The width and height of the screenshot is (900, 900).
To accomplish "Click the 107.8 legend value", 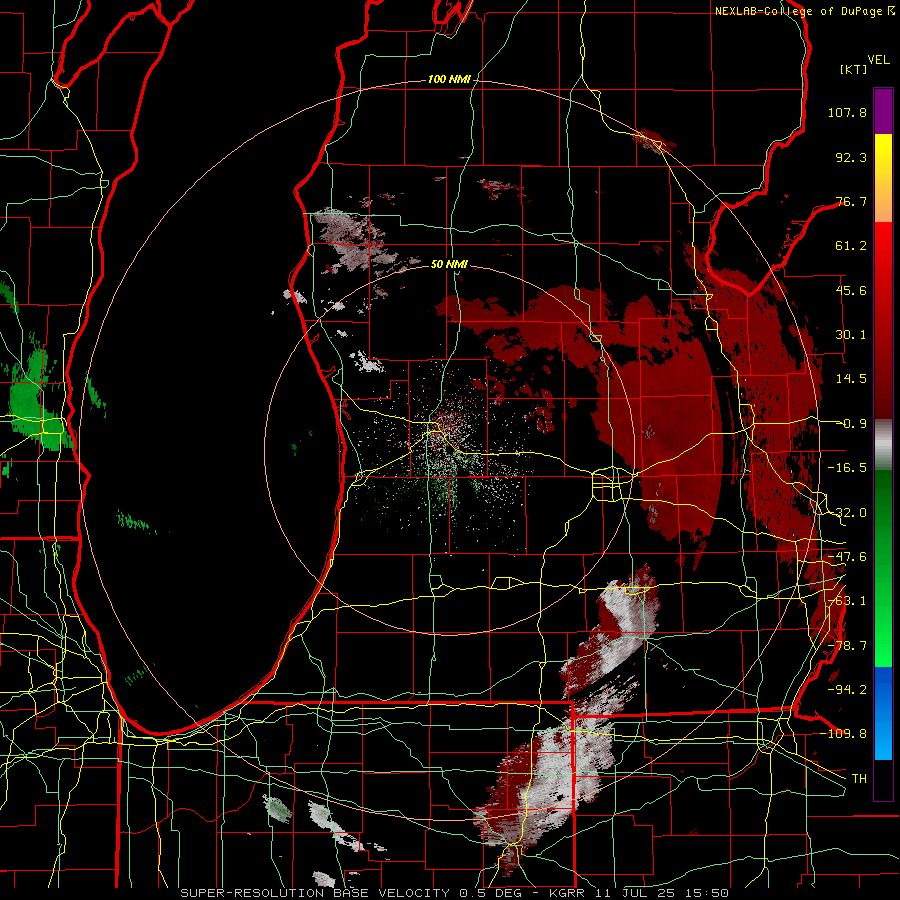I will 847,112.
